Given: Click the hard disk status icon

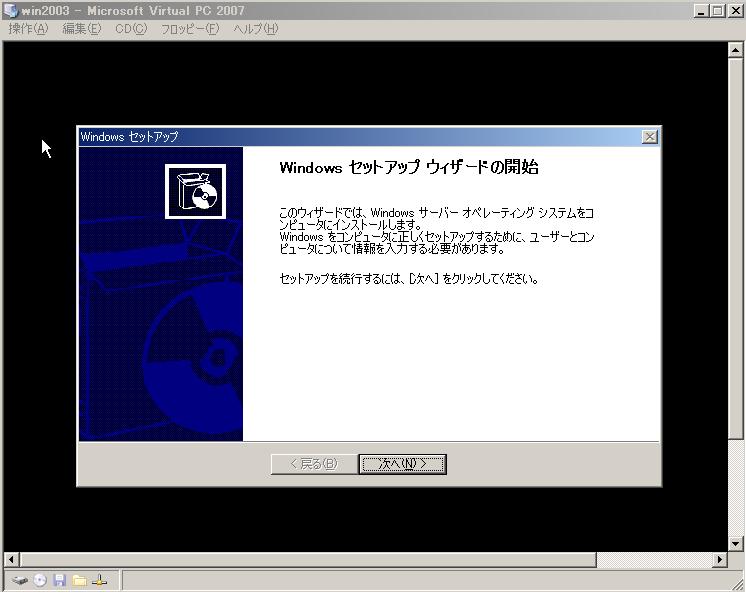Looking at the screenshot, I should coord(20,581).
